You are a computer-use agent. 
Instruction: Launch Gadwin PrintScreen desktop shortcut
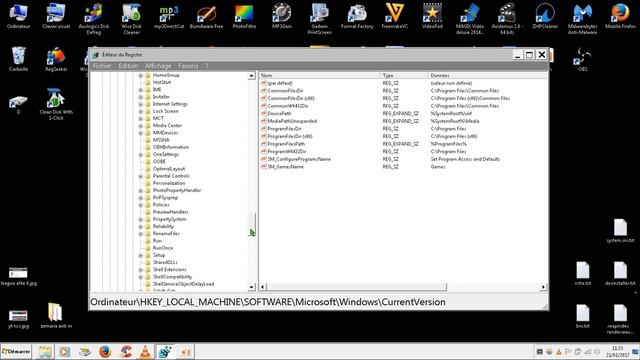[x=319, y=18]
